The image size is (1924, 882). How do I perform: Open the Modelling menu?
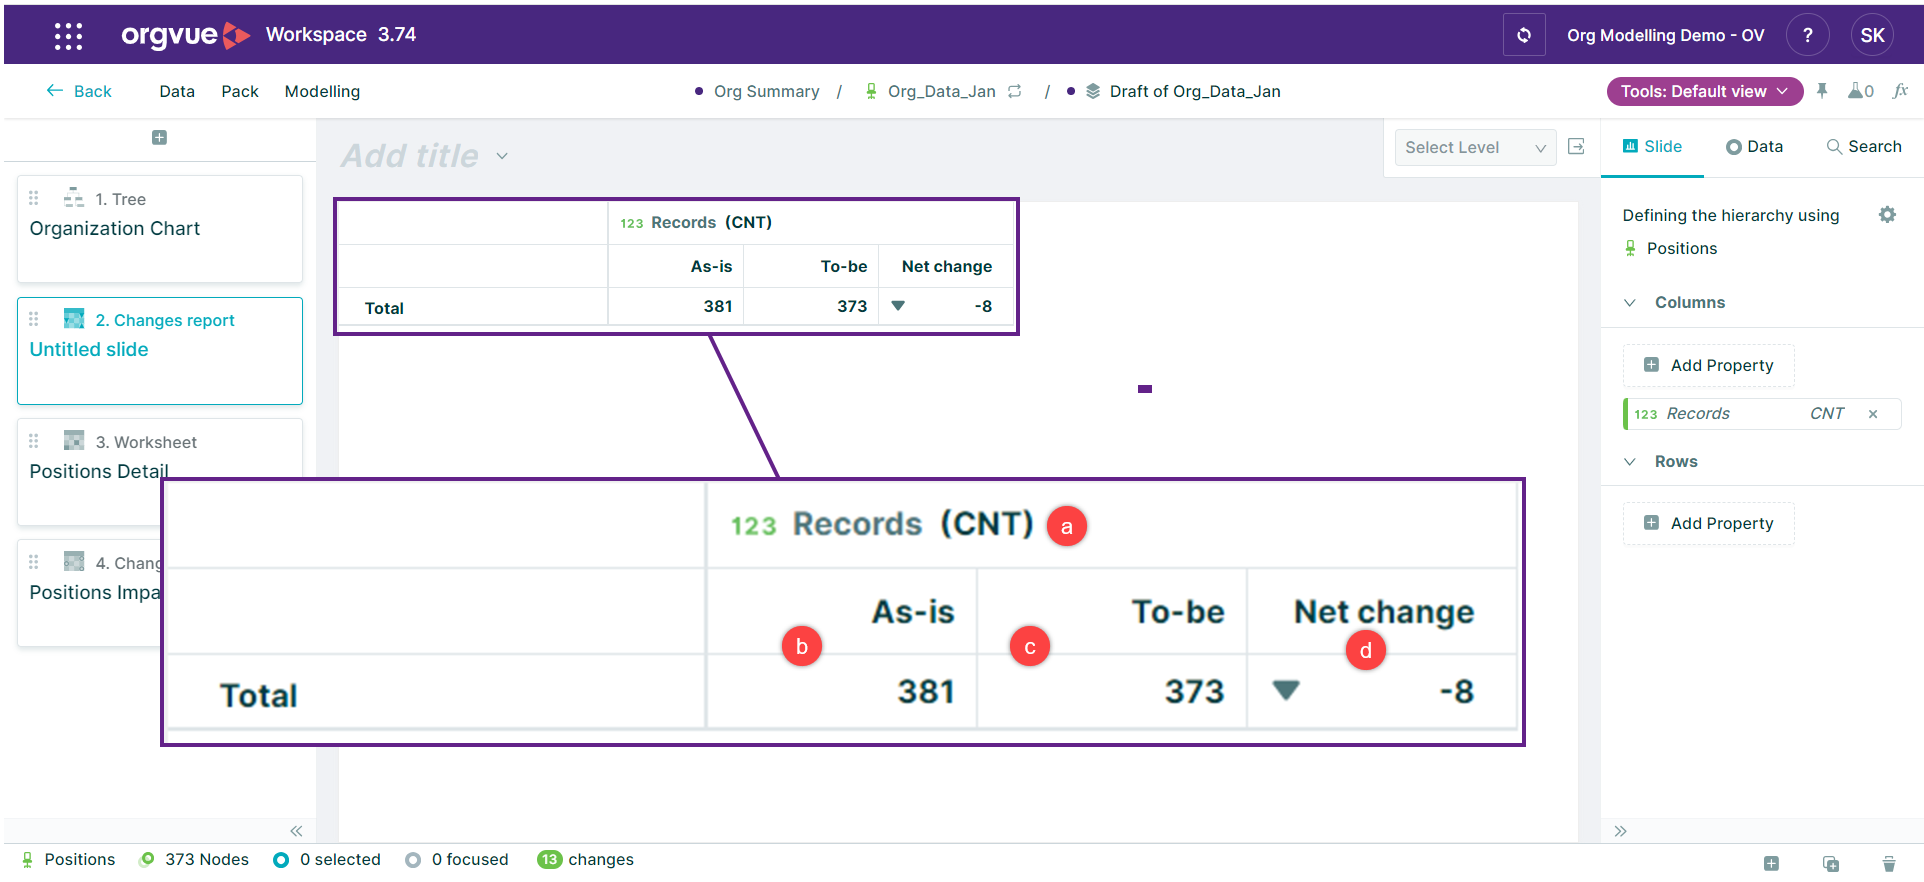pyautogui.click(x=322, y=91)
